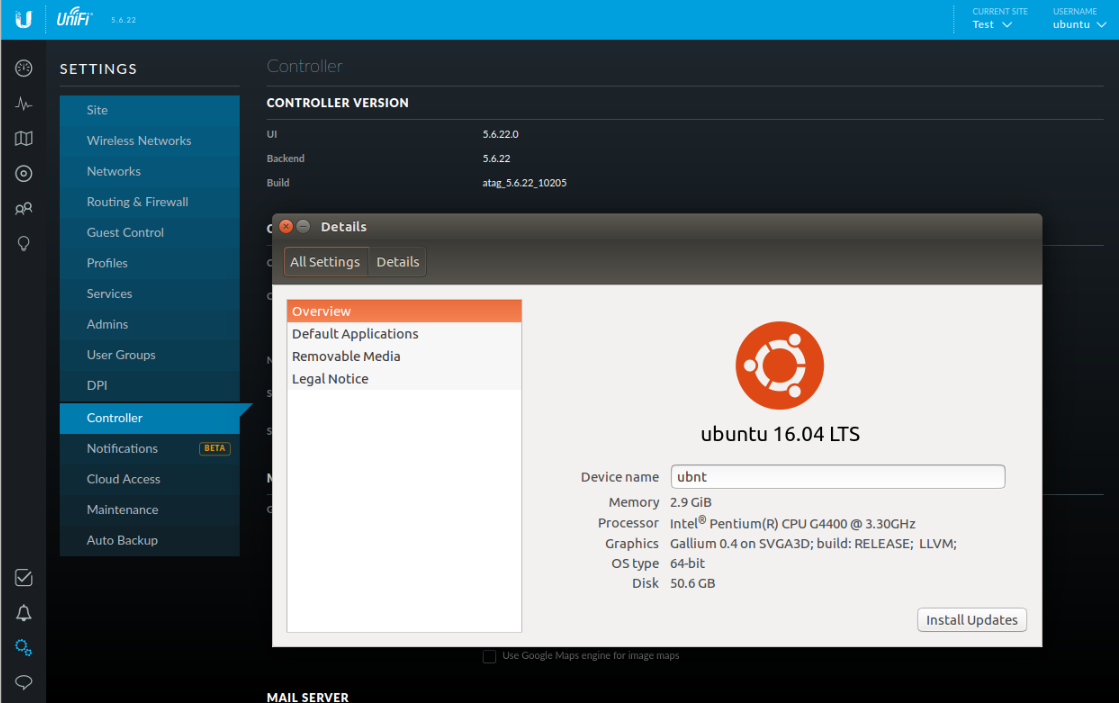The height and width of the screenshot is (703, 1119).
Task: Open the live chat bubble icon
Action: (24, 682)
